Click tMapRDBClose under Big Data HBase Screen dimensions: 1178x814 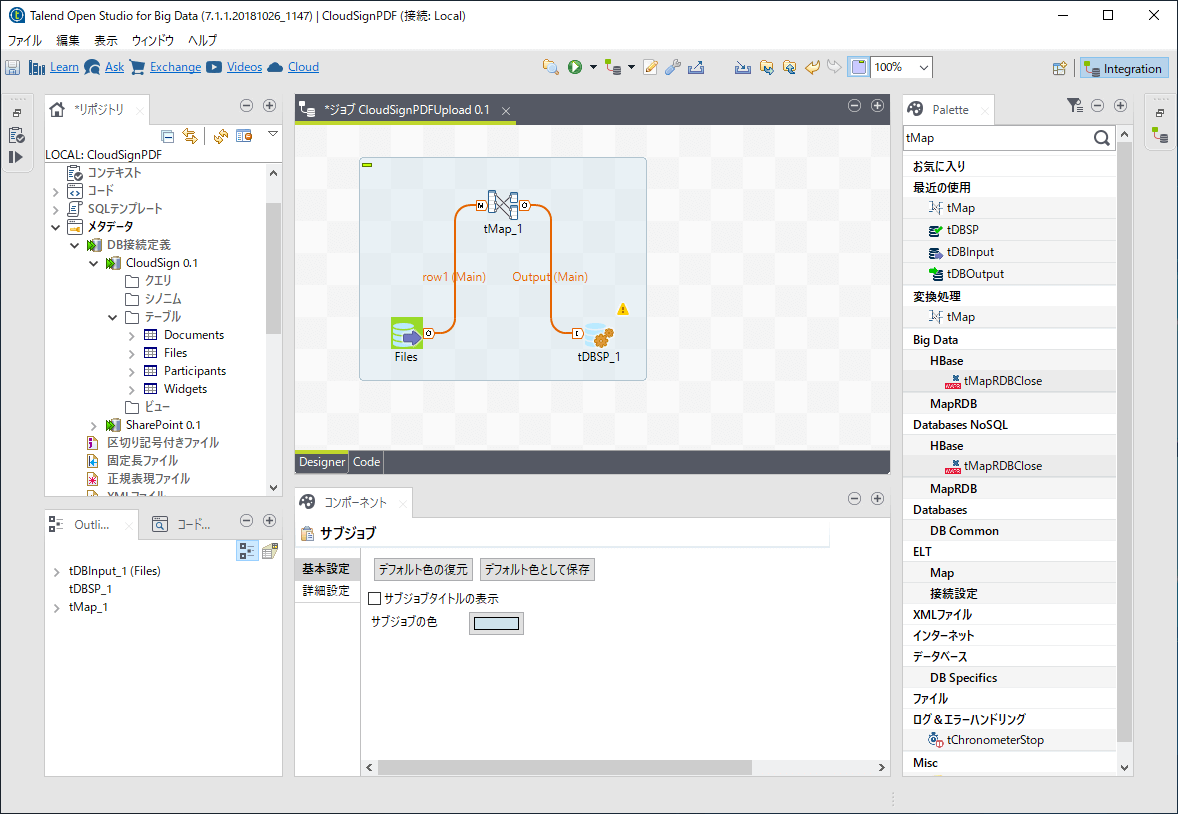1002,381
